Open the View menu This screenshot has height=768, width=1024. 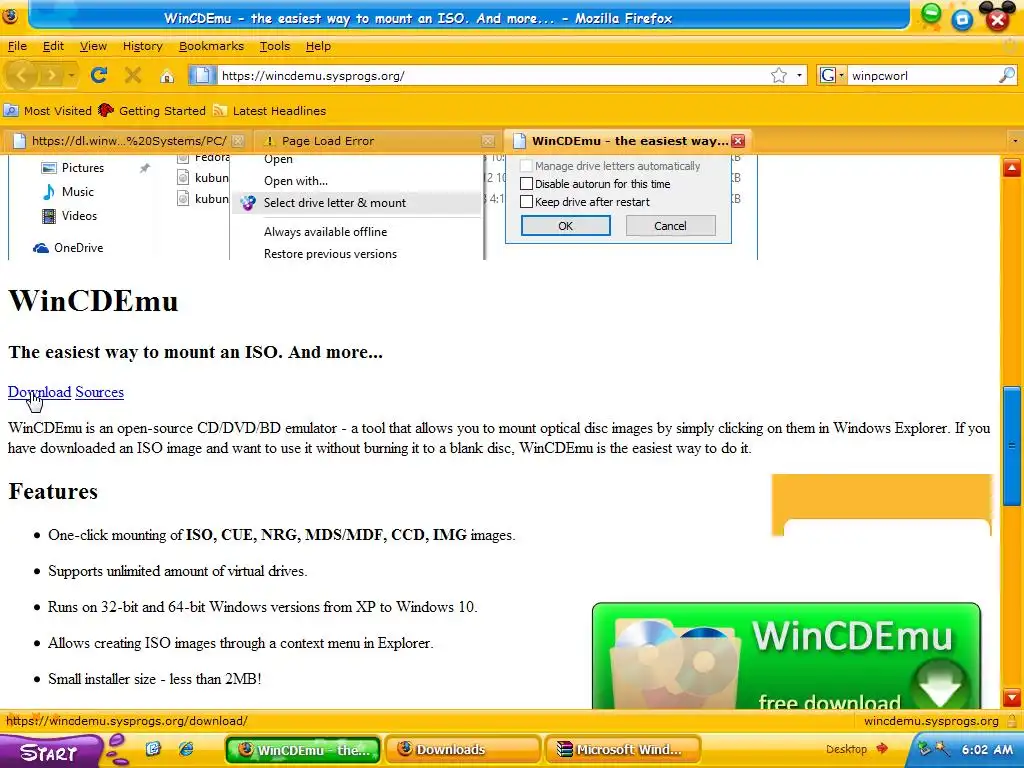93,46
